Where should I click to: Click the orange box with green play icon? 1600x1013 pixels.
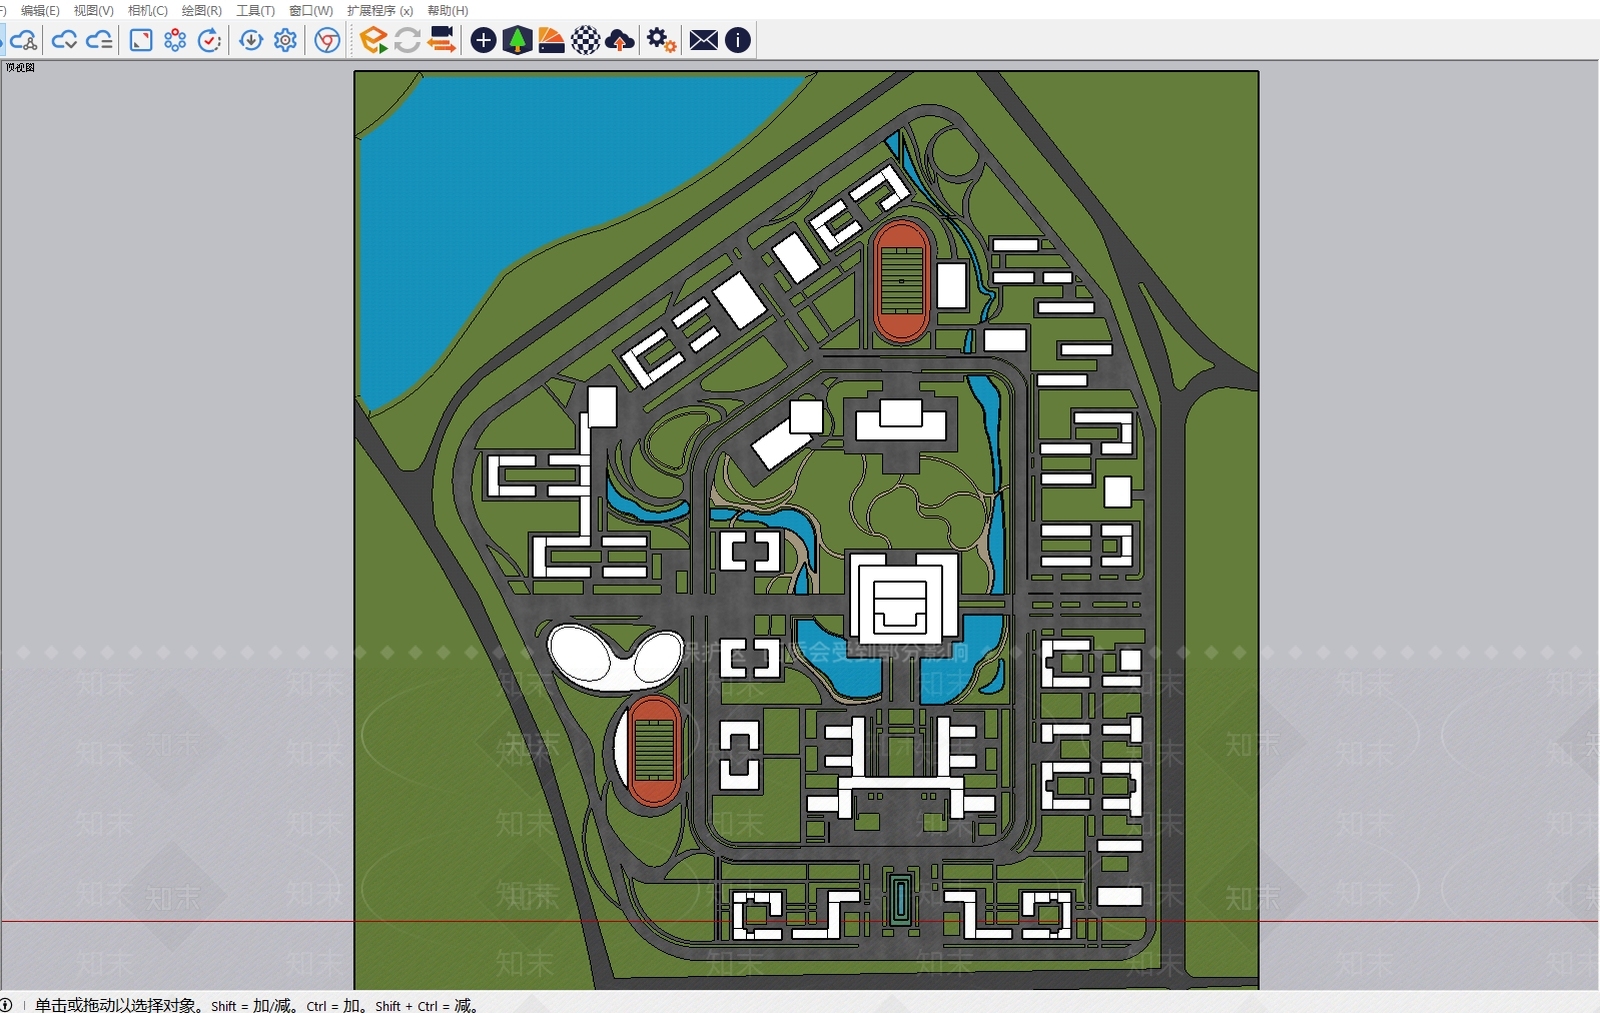(373, 40)
